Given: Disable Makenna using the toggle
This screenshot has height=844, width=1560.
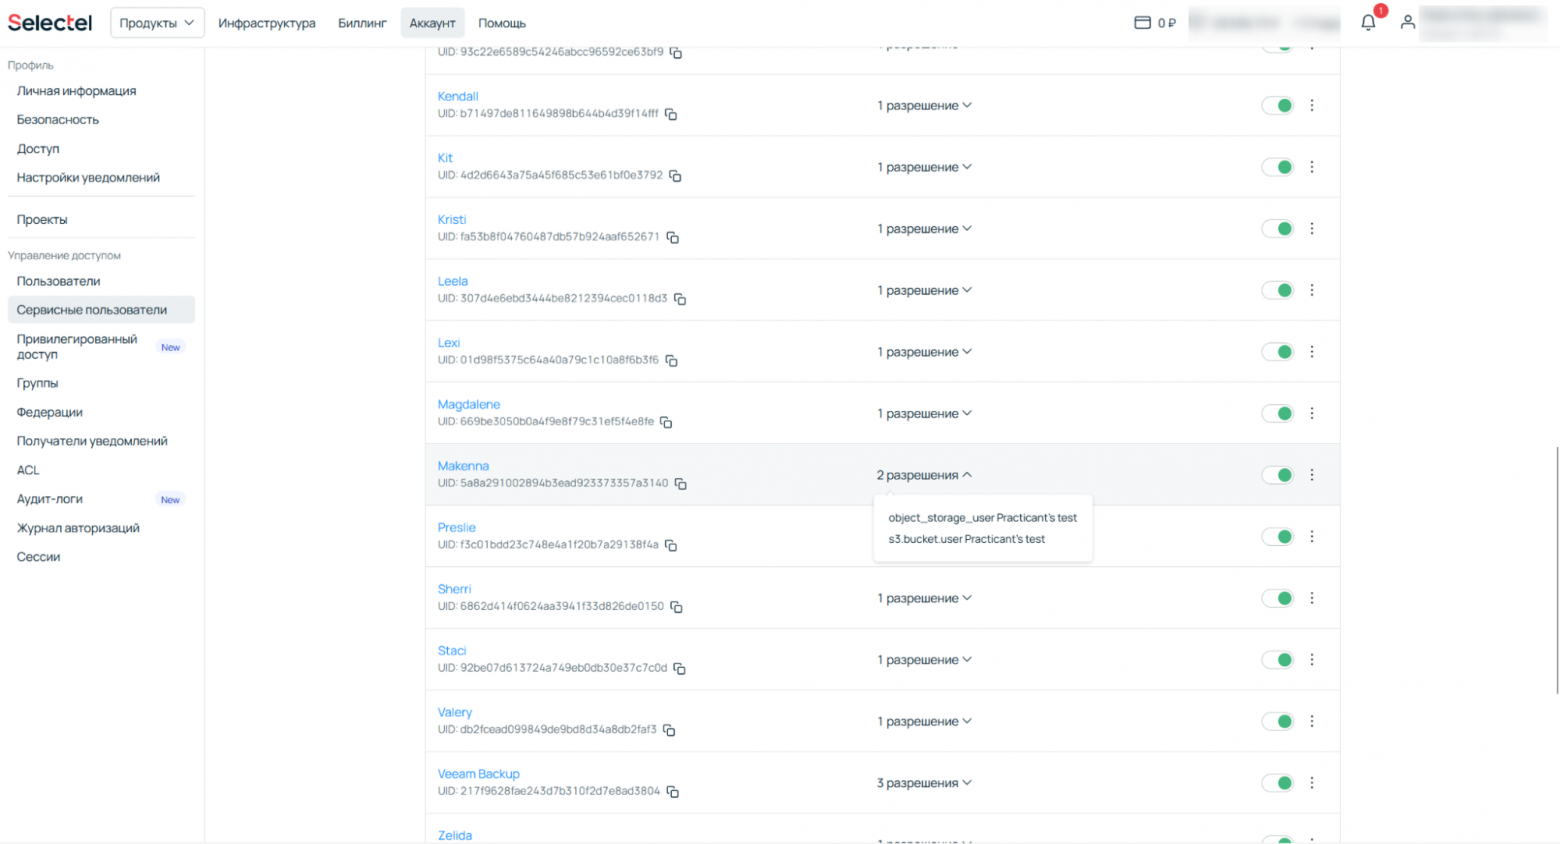Looking at the screenshot, I should 1277,475.
